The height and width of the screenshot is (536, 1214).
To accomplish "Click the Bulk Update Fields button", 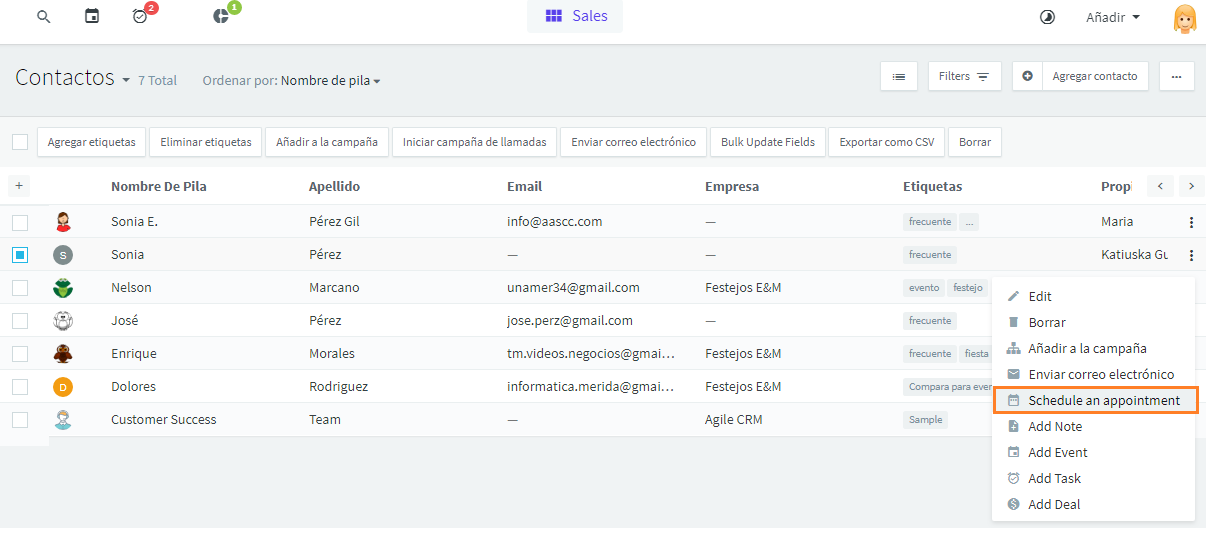I will tap(768, 142).
